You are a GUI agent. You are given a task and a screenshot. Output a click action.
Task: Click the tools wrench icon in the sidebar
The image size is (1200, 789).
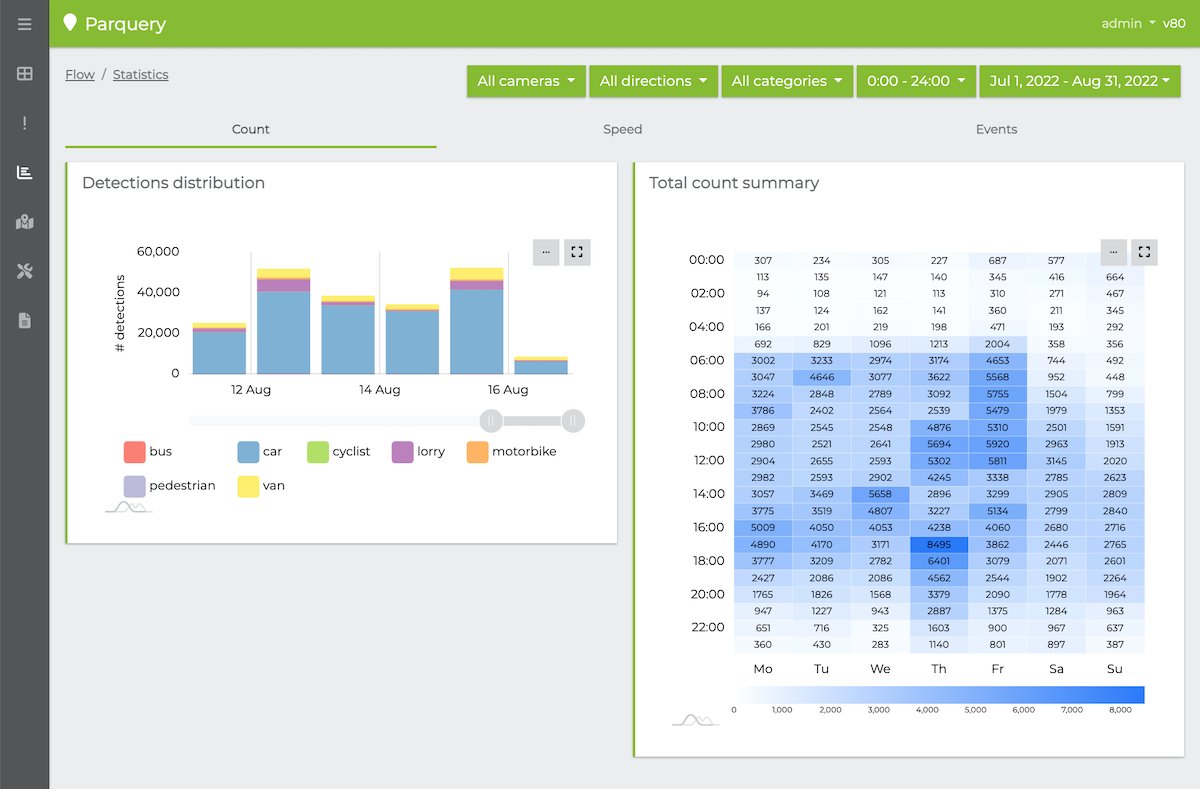pyautogui.click(x=24, y=270)
